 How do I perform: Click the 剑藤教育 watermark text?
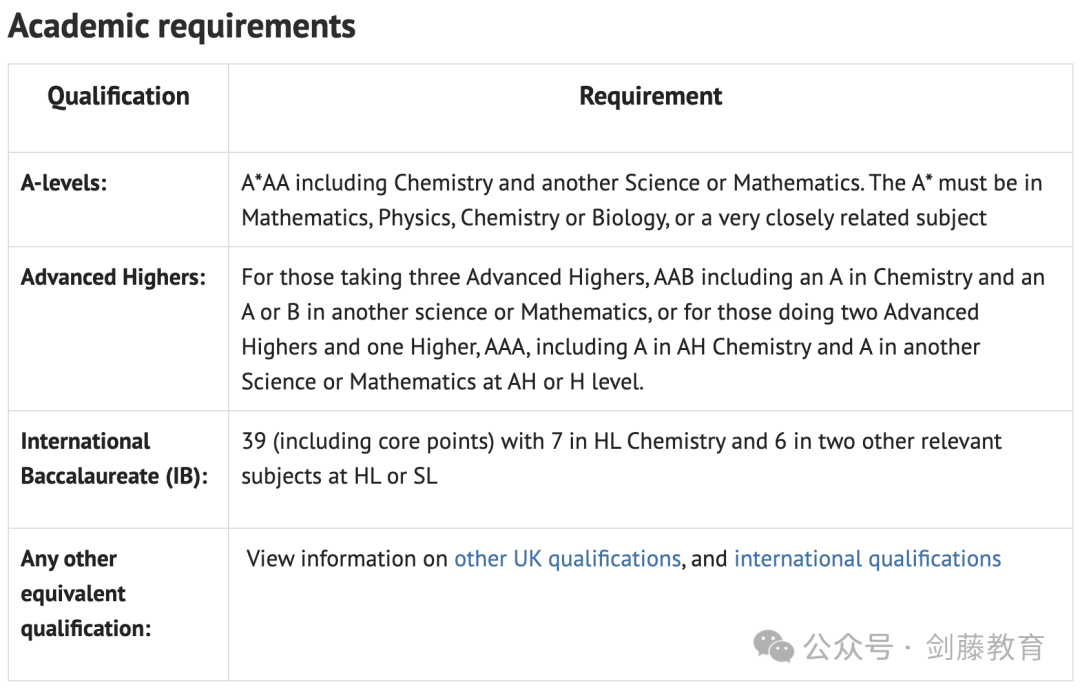click(986, 647)
